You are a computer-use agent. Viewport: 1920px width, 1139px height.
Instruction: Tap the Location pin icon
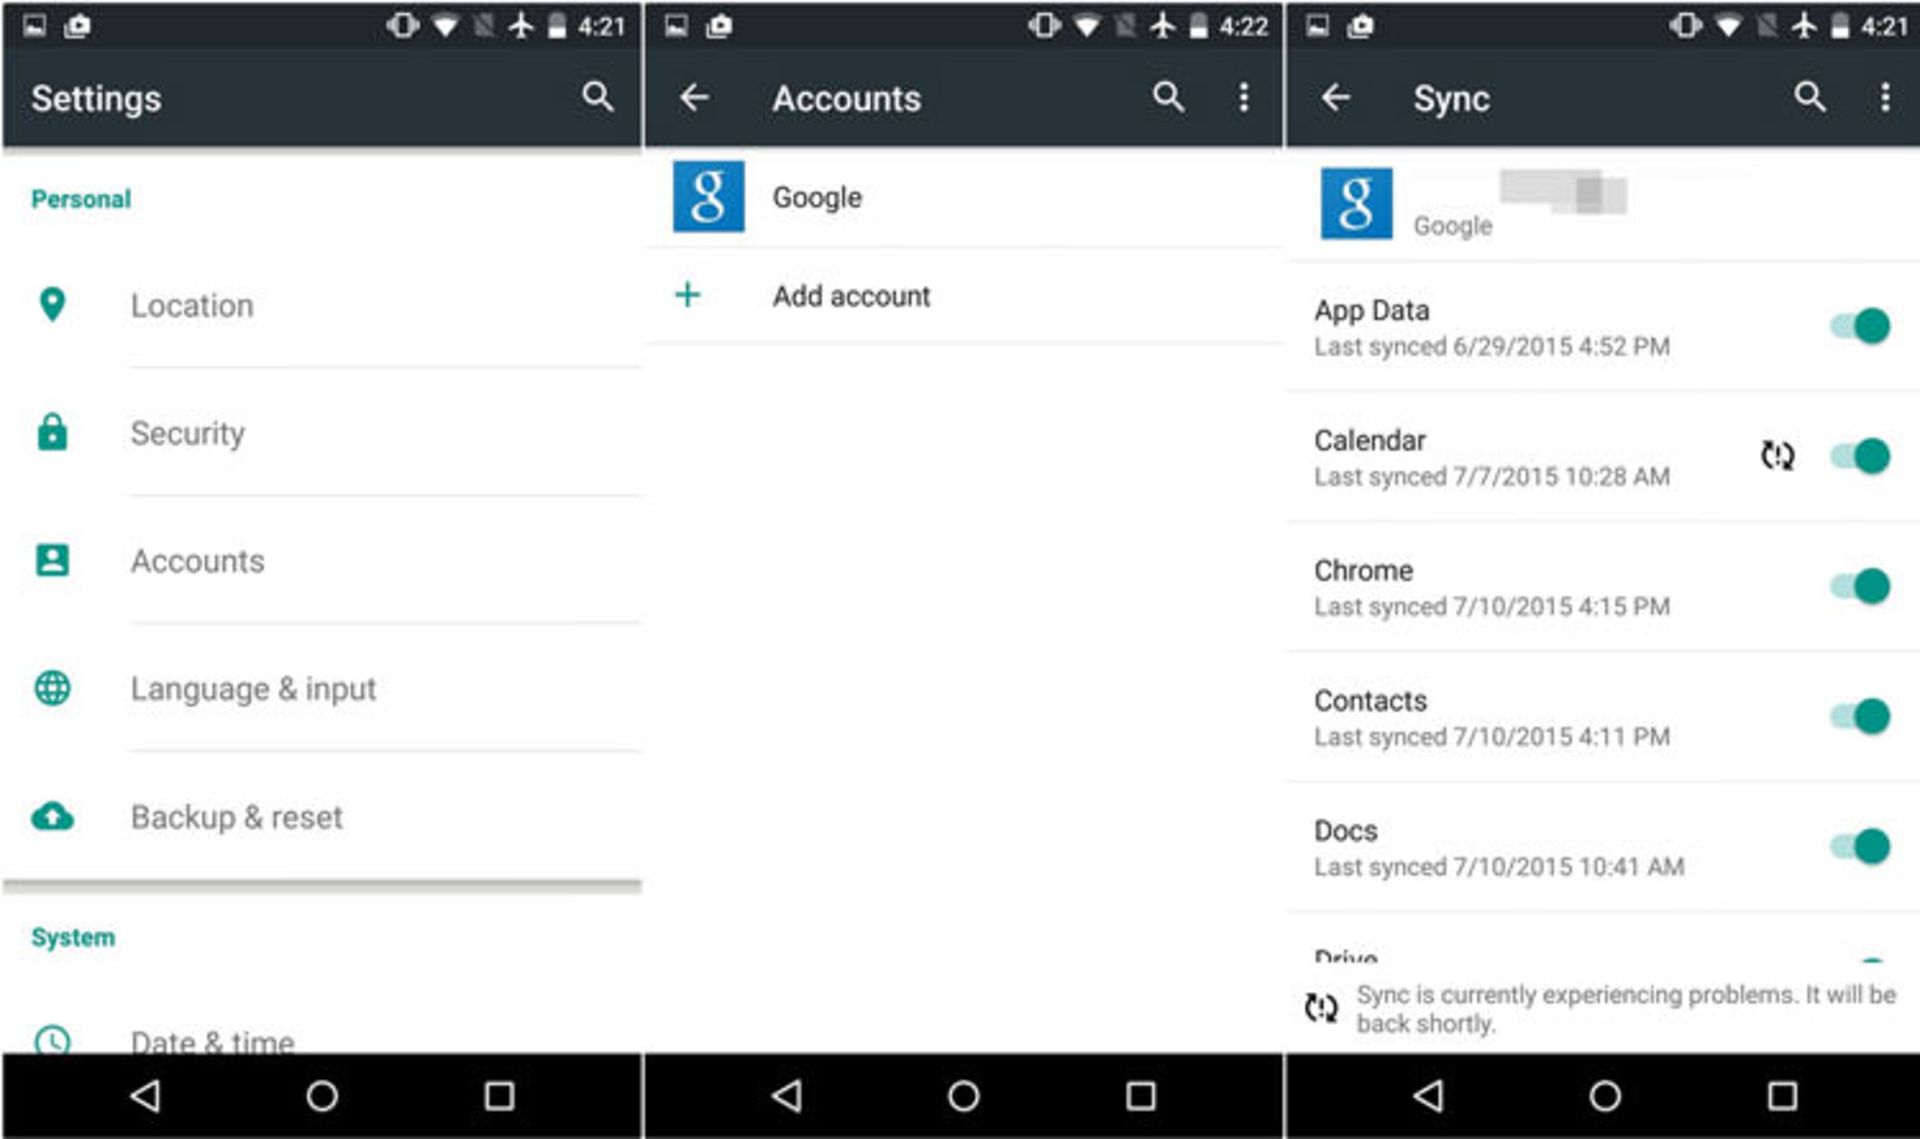tap(52, 305)
